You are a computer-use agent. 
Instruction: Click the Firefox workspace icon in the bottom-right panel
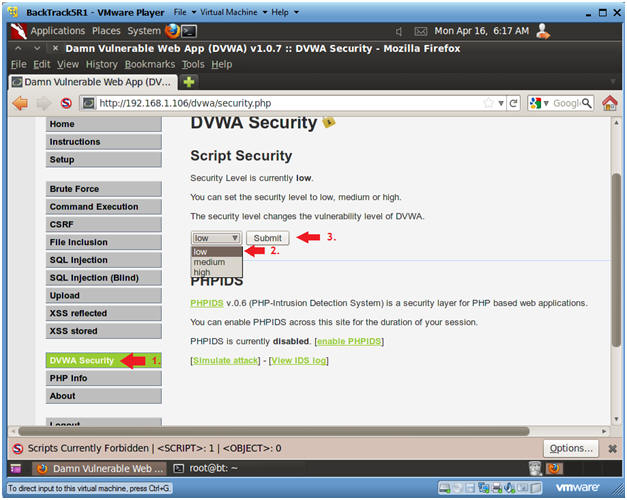tap(554, 468)
